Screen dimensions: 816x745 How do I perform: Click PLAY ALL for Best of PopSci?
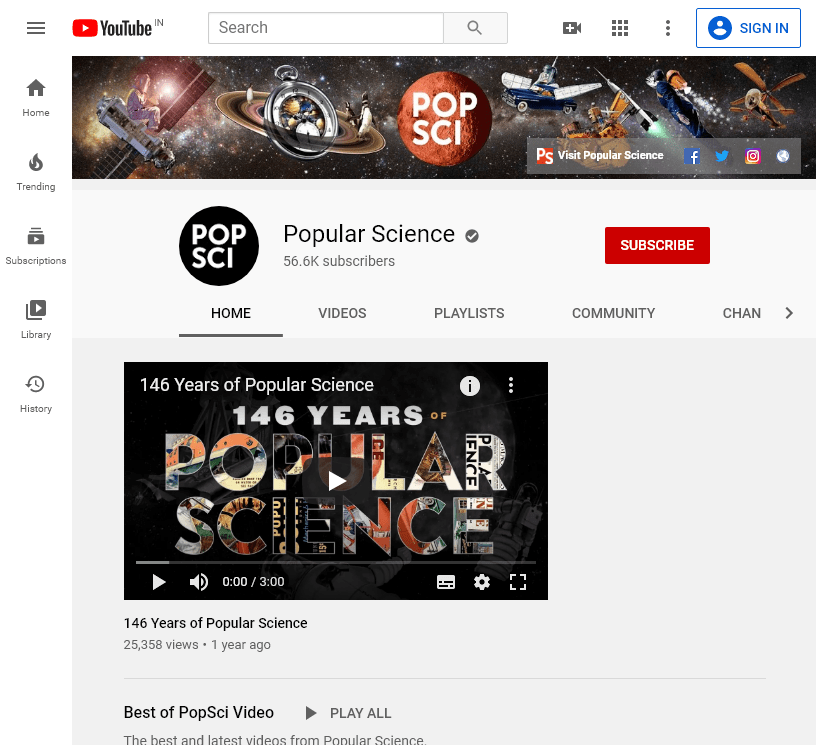pyautogui.click(x=348, y=713)
